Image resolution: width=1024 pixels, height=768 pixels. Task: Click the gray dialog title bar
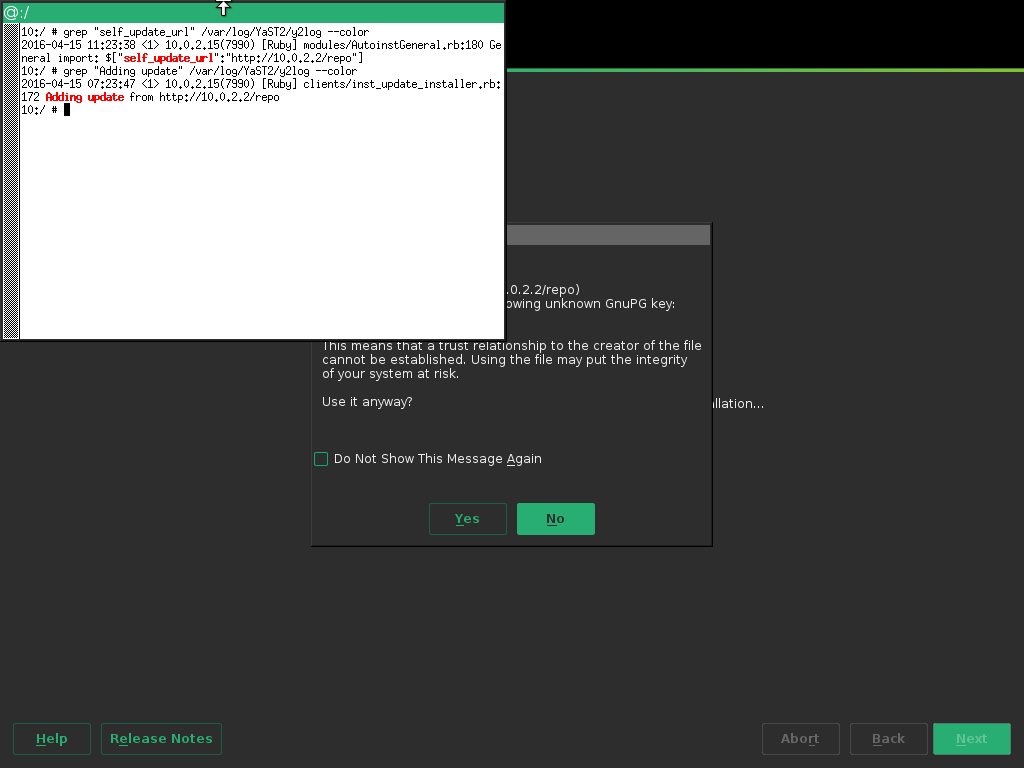tap(608, 235)
